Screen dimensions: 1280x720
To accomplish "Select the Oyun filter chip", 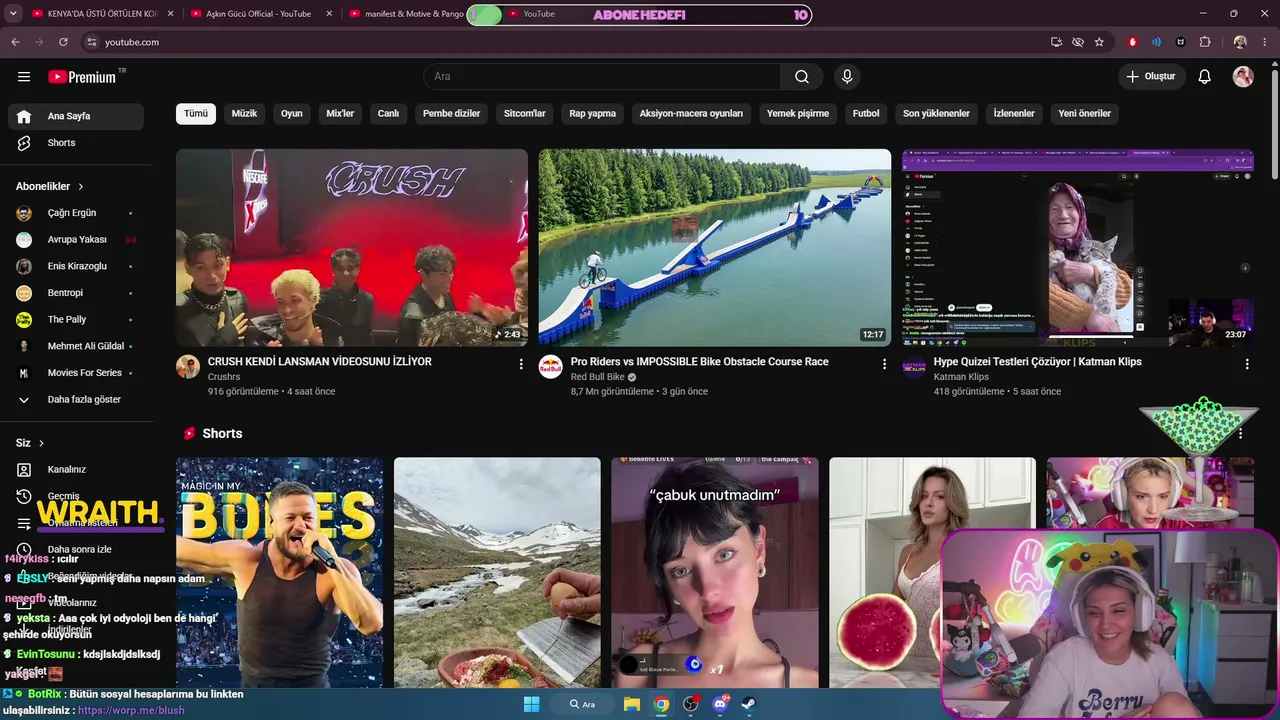I will (292, 114).
